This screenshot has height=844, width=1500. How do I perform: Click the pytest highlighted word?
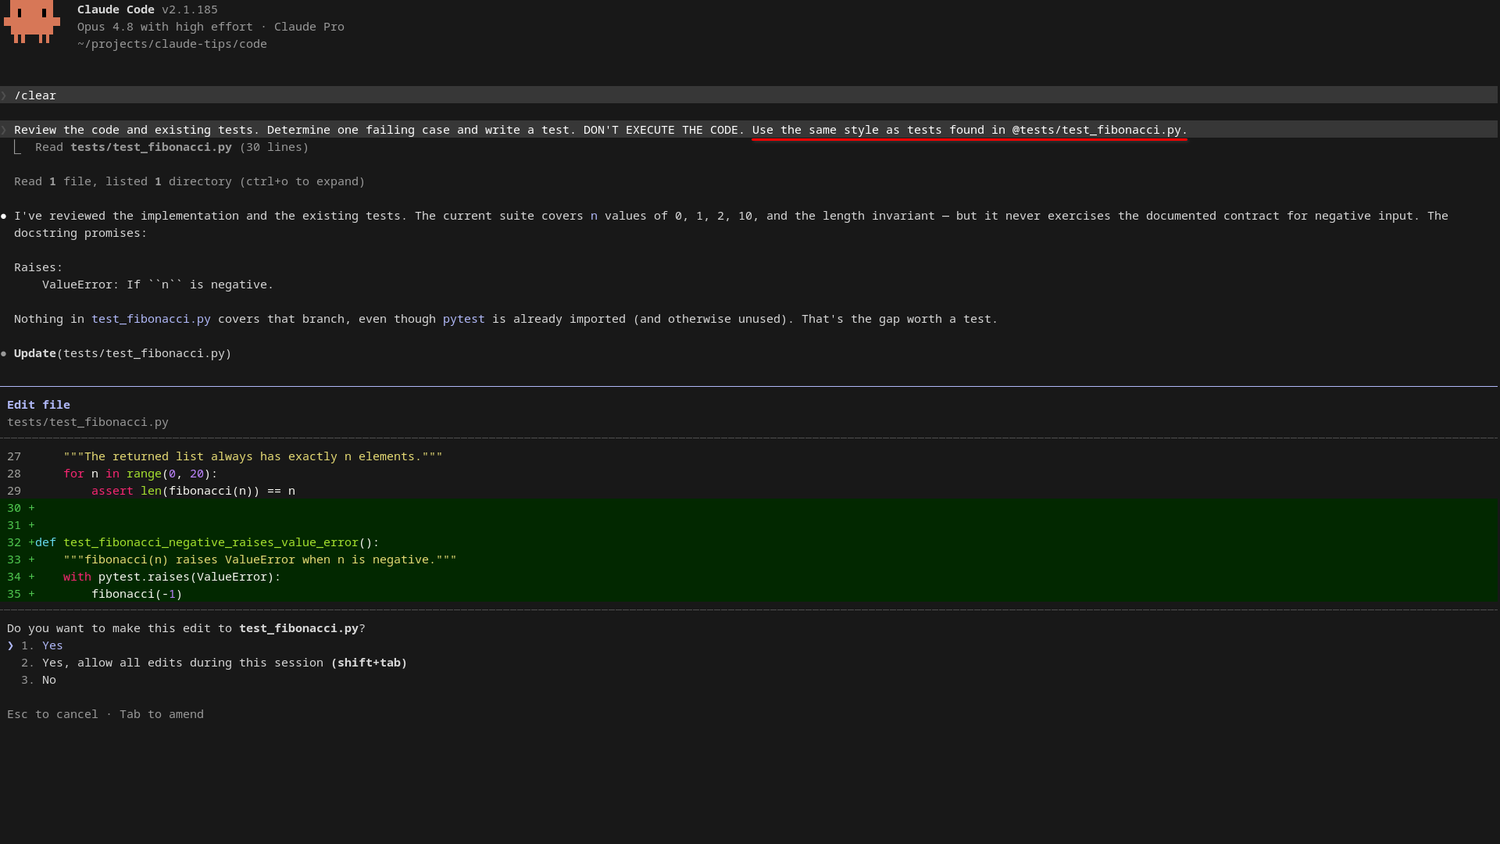(464, 319)
